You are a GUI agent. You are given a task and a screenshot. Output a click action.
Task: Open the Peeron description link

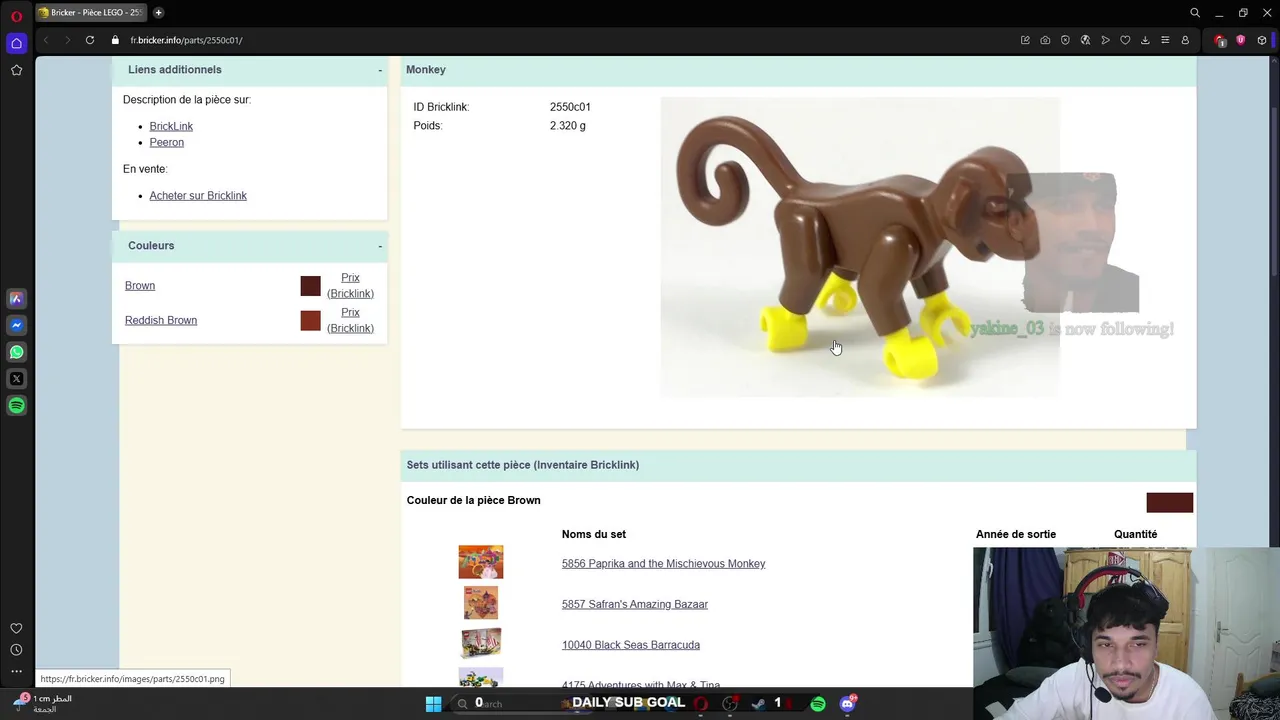click(166, 142)
